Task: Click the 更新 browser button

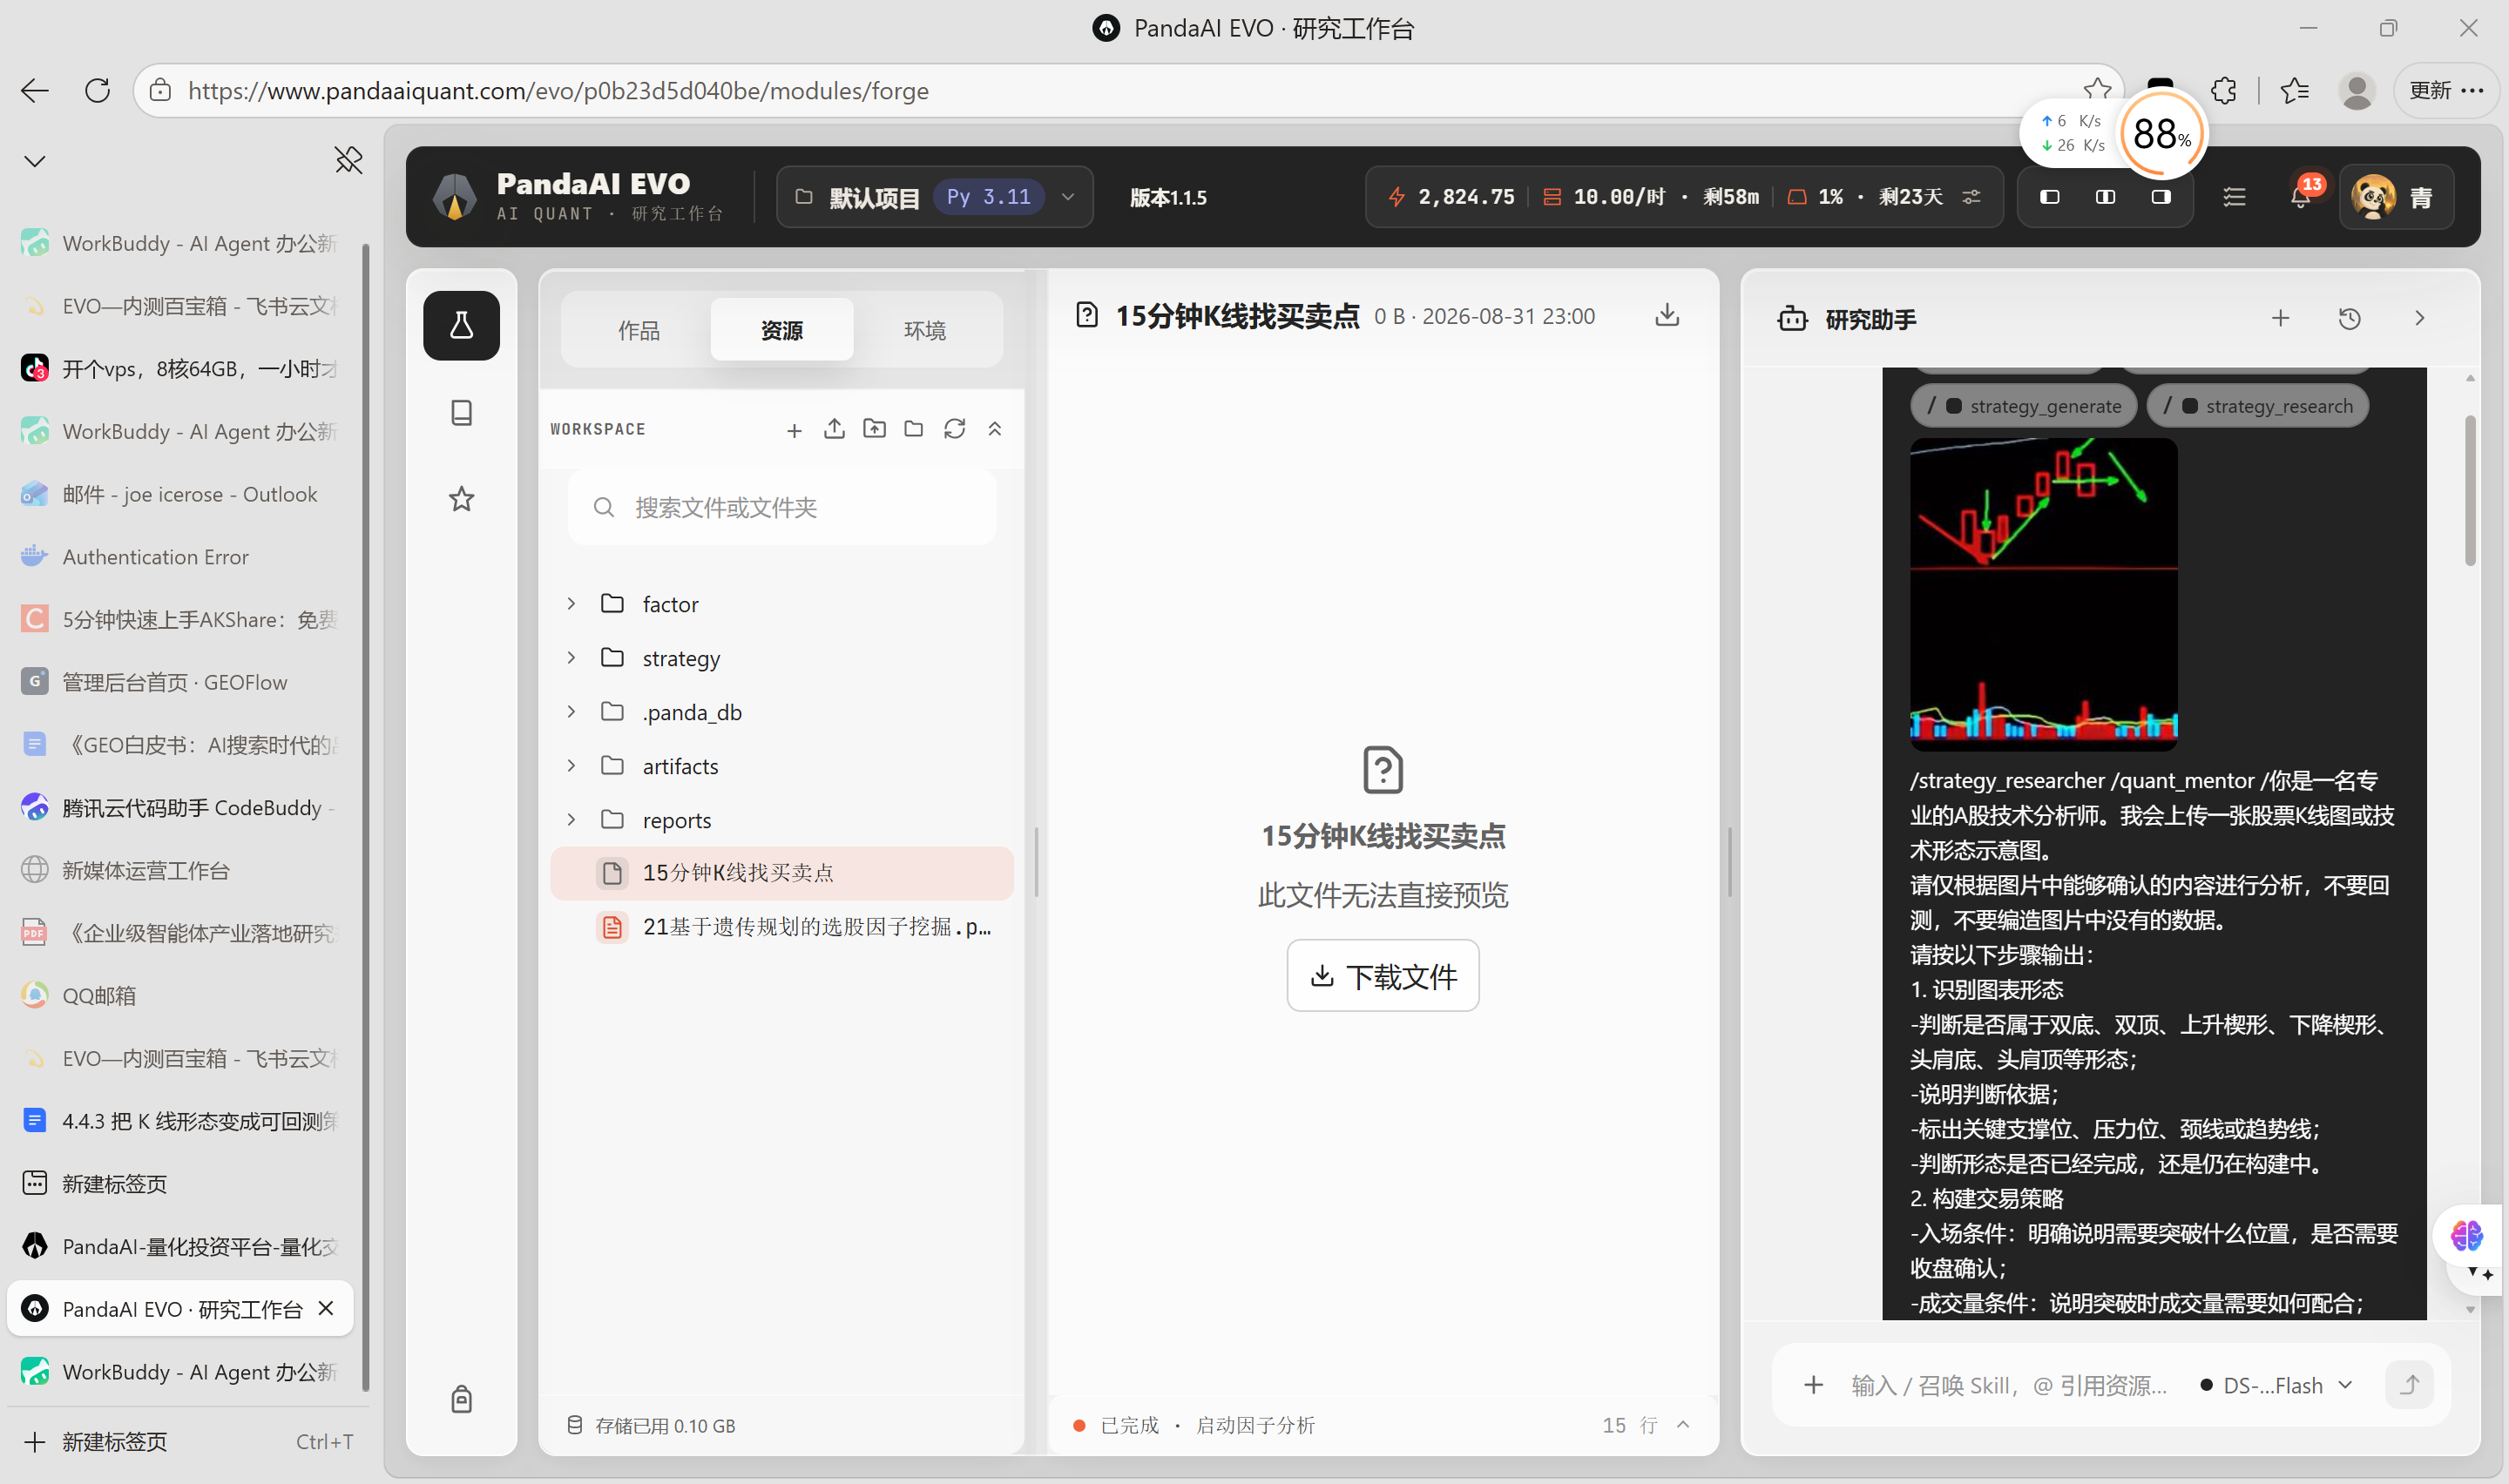Action: (2445, 90)
